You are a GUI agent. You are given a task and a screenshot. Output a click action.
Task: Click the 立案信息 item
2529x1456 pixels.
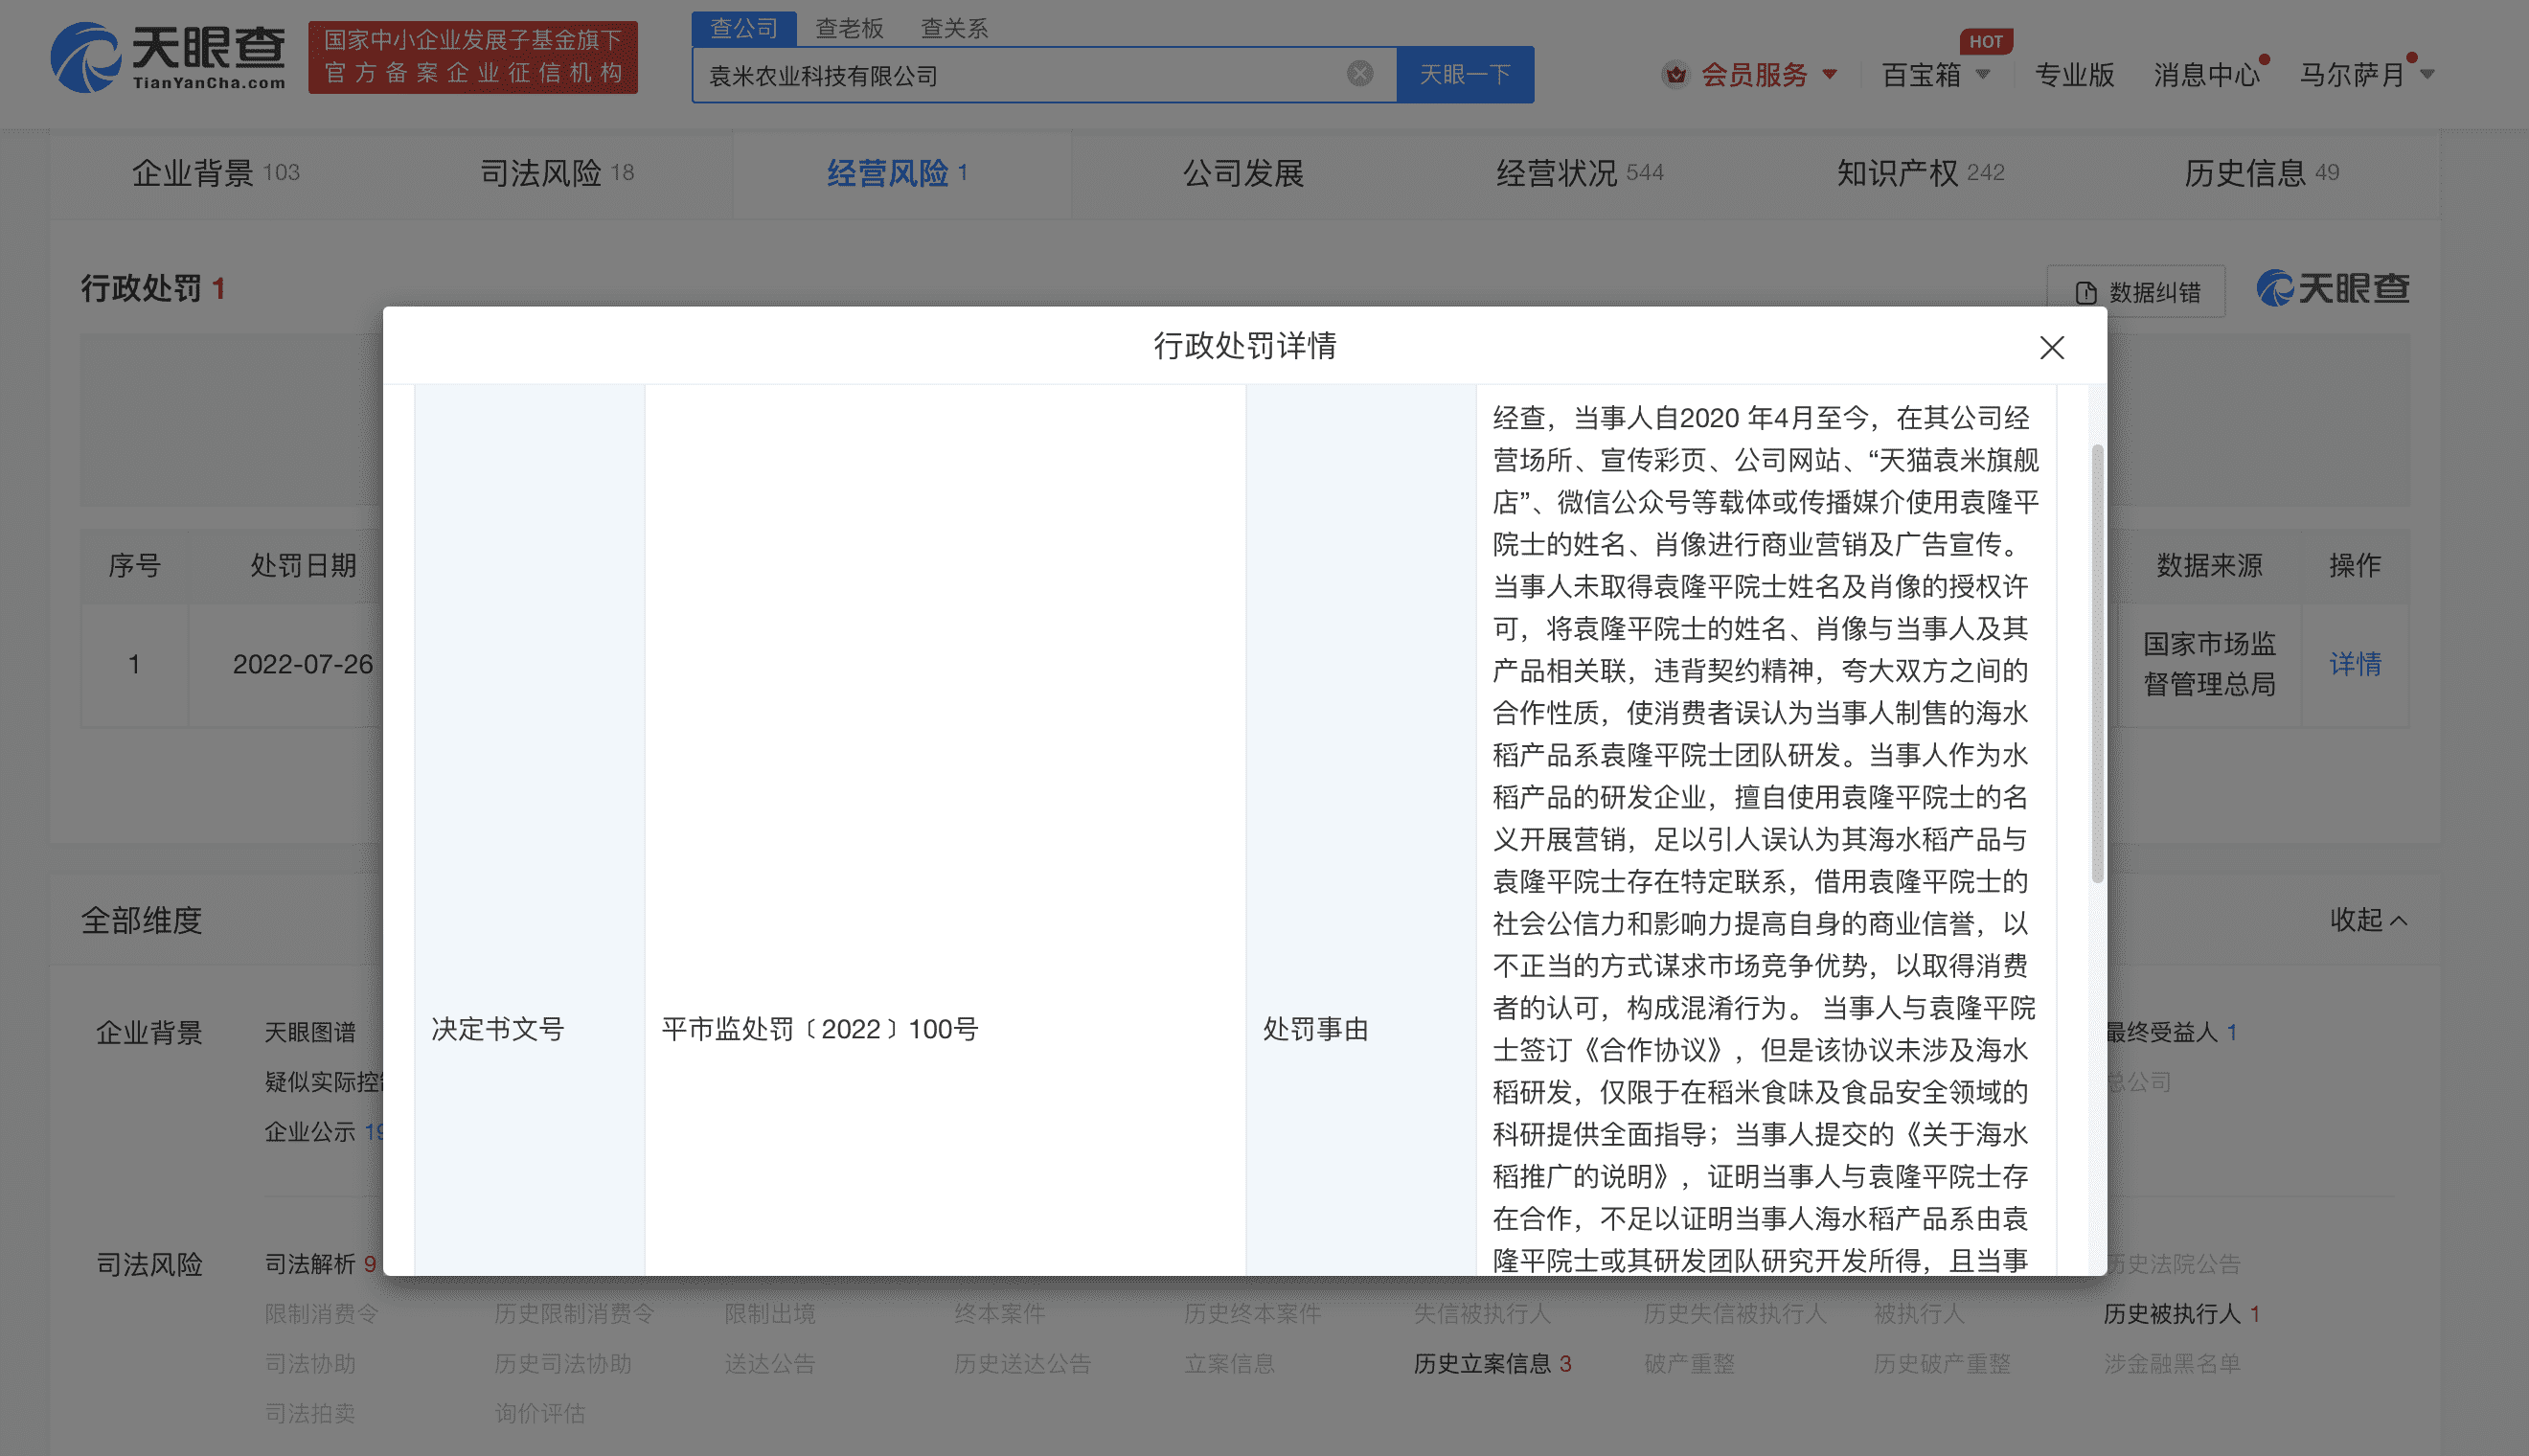1229,1363
